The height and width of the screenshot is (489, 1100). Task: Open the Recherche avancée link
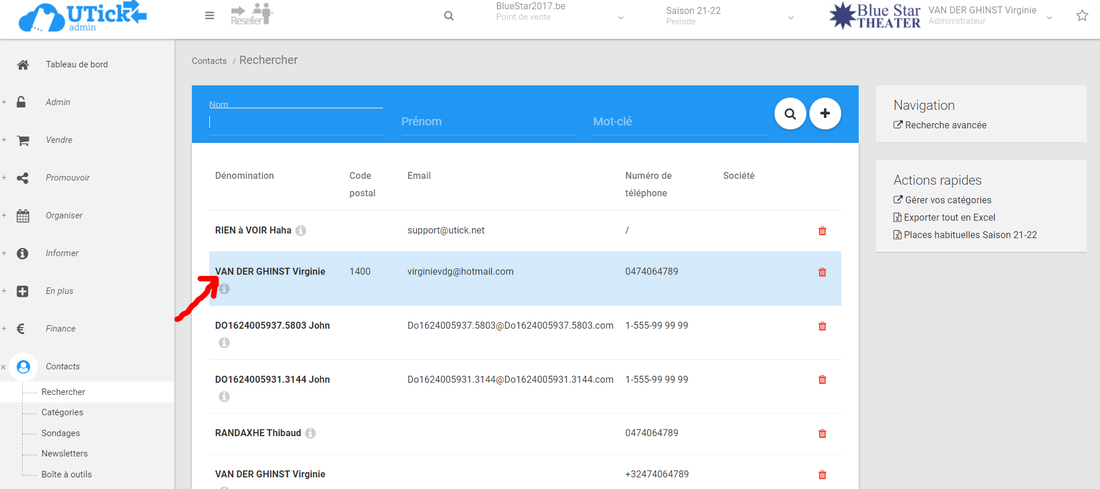[945, 125]
